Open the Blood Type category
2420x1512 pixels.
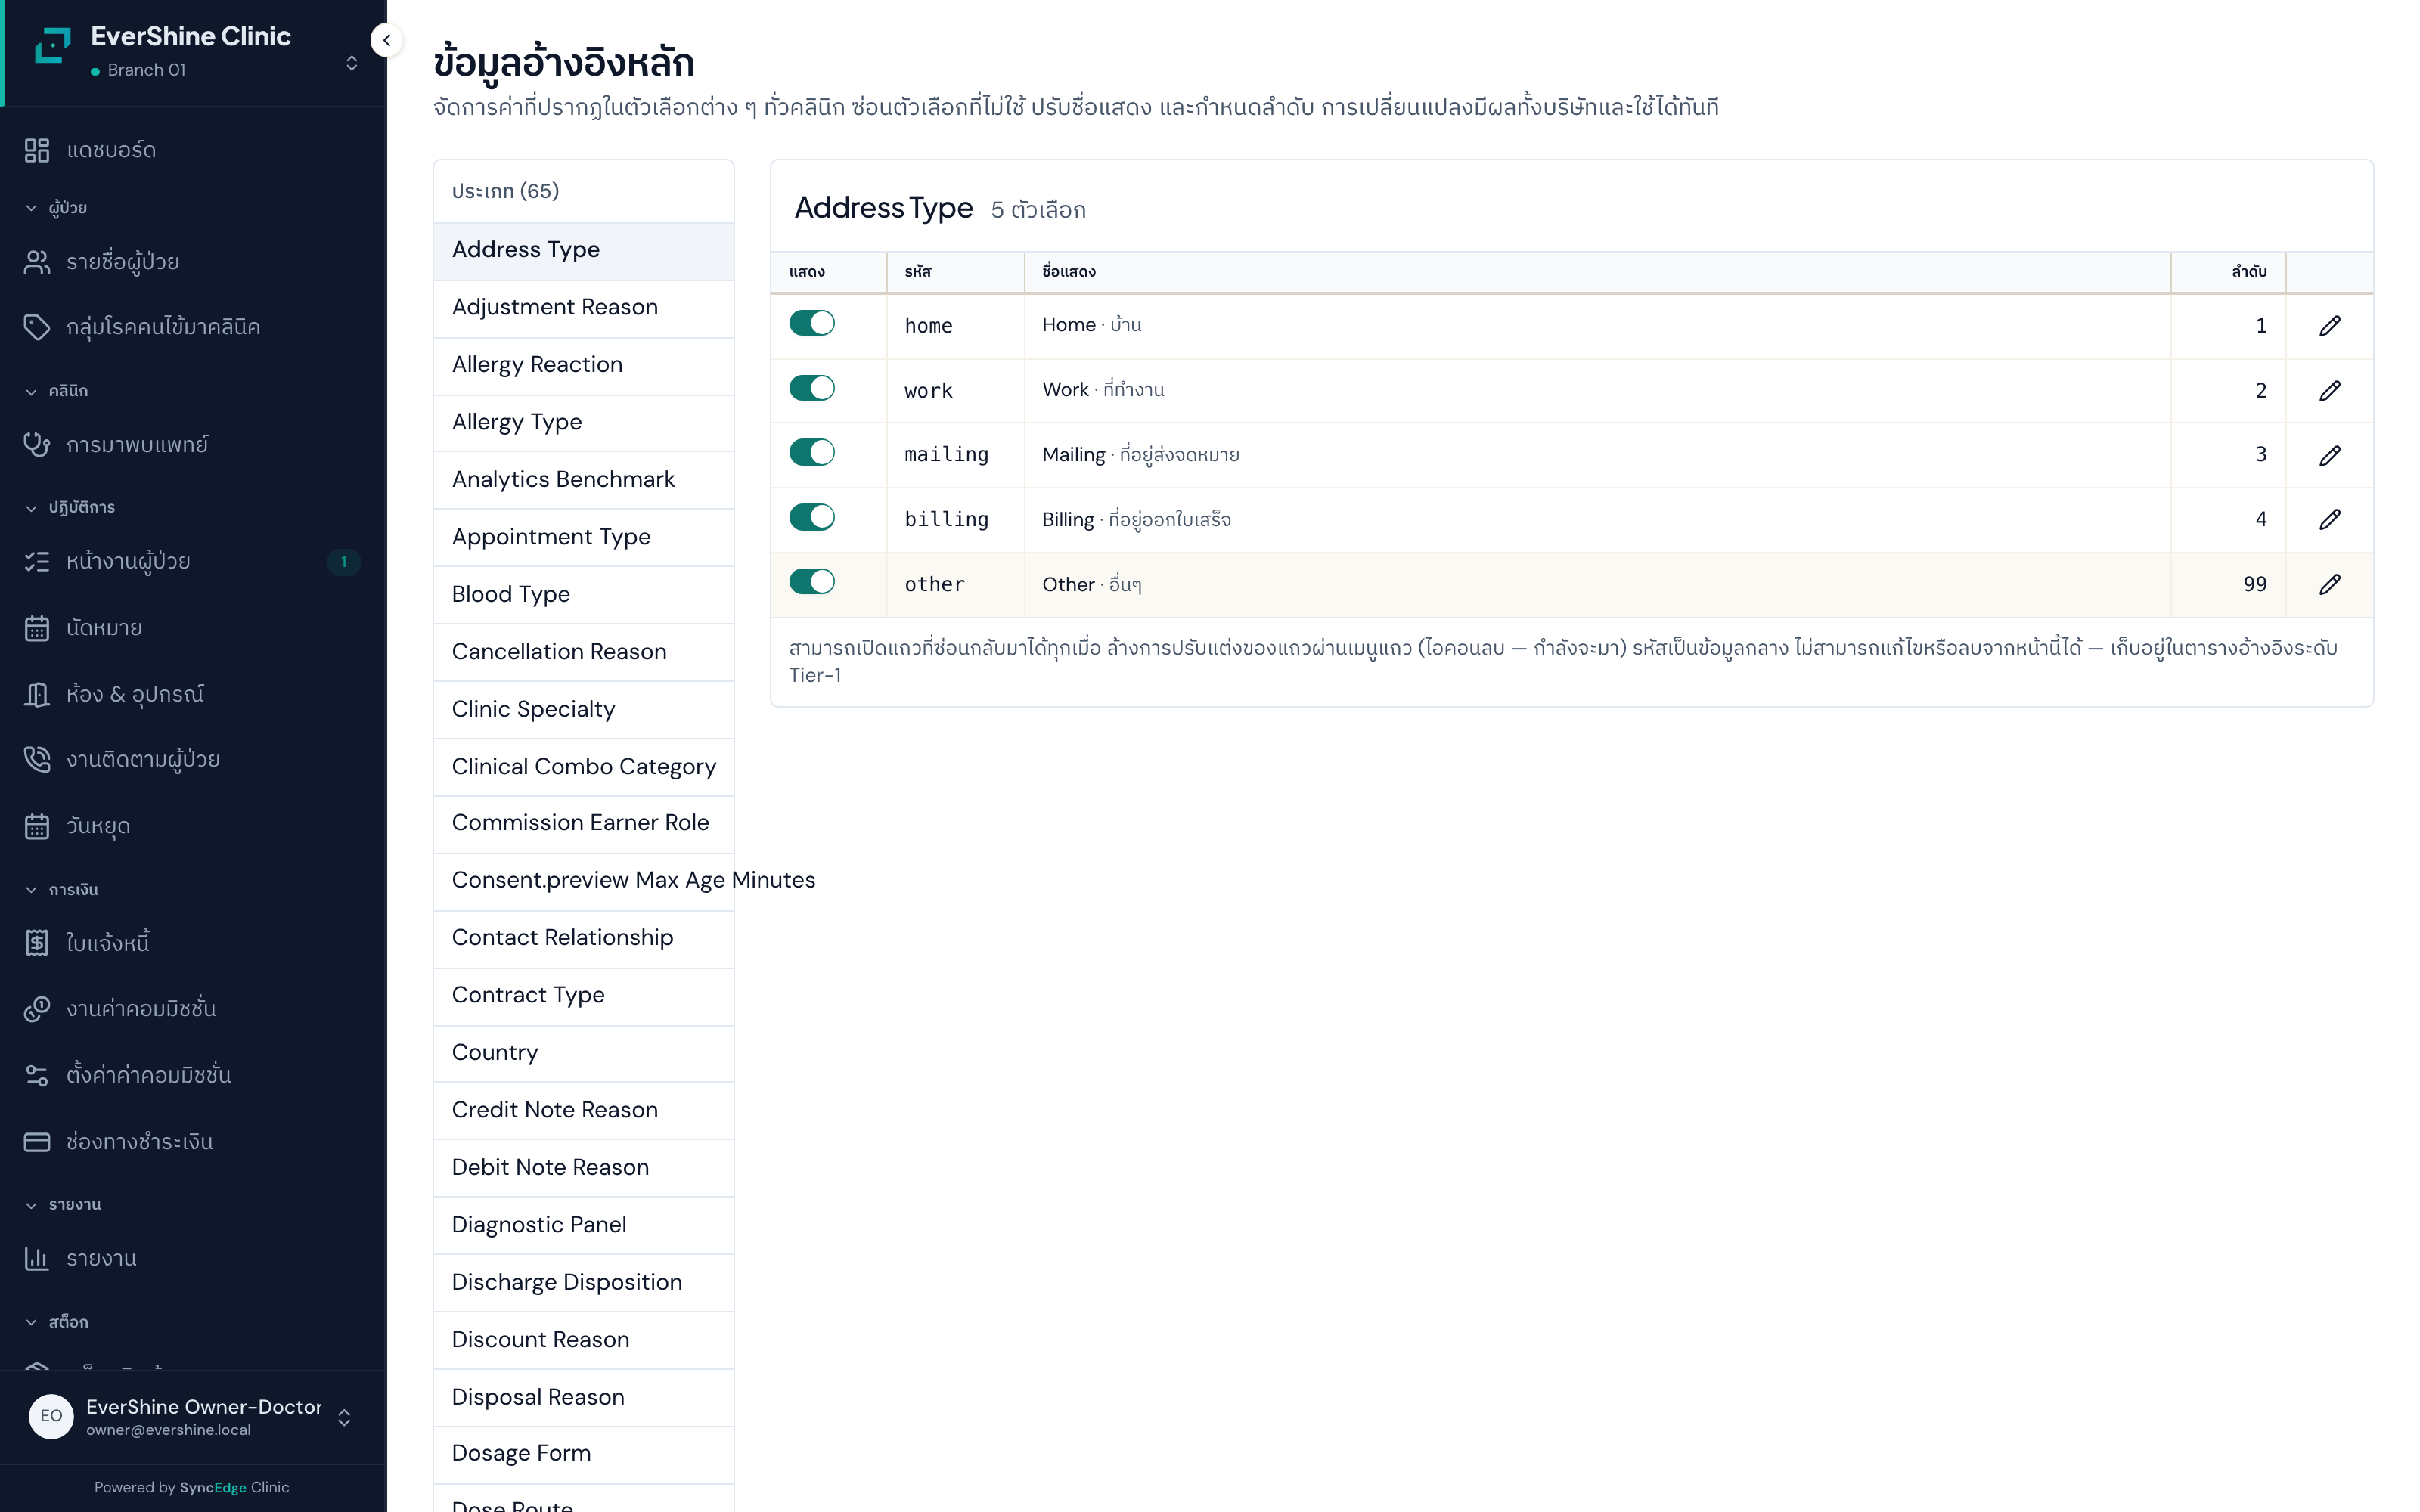point(583,595)
